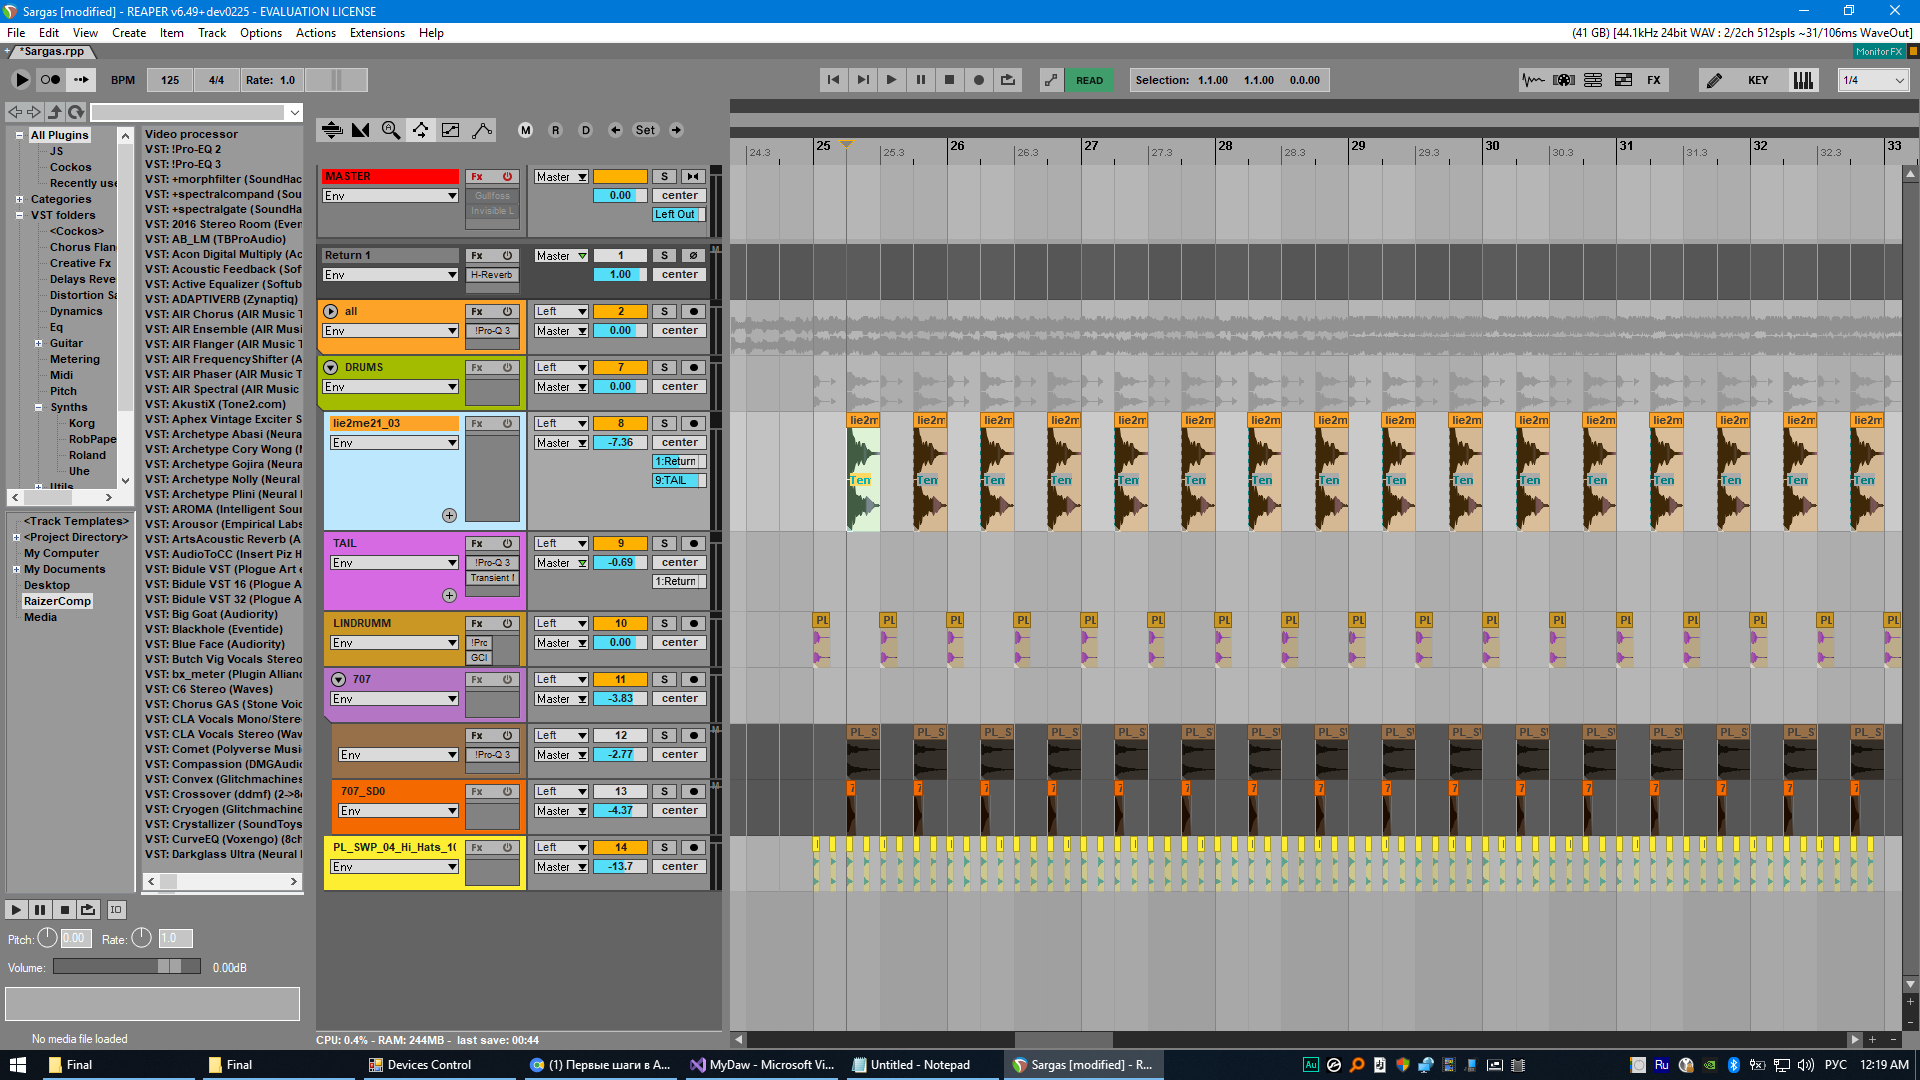Screen dimensions: 1920x1080
Task: Open the 1/4 grid division dropdown
Action: pyautogui.click(x=1874, y=80)
